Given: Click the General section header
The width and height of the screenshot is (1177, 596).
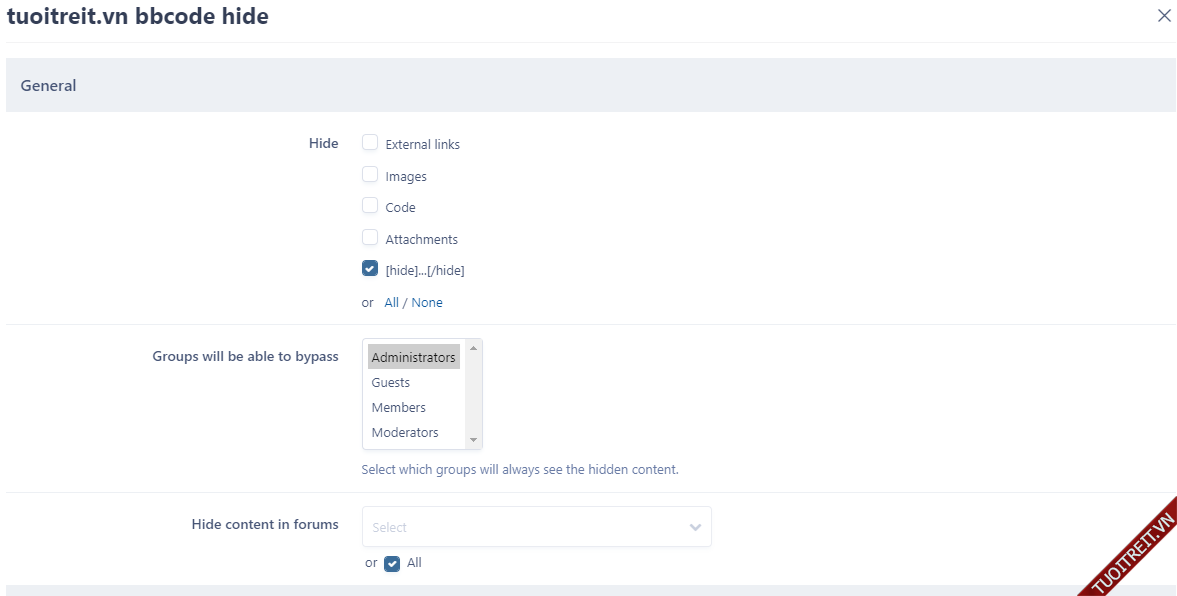Looking at the screenshot, I should (49, 86).
